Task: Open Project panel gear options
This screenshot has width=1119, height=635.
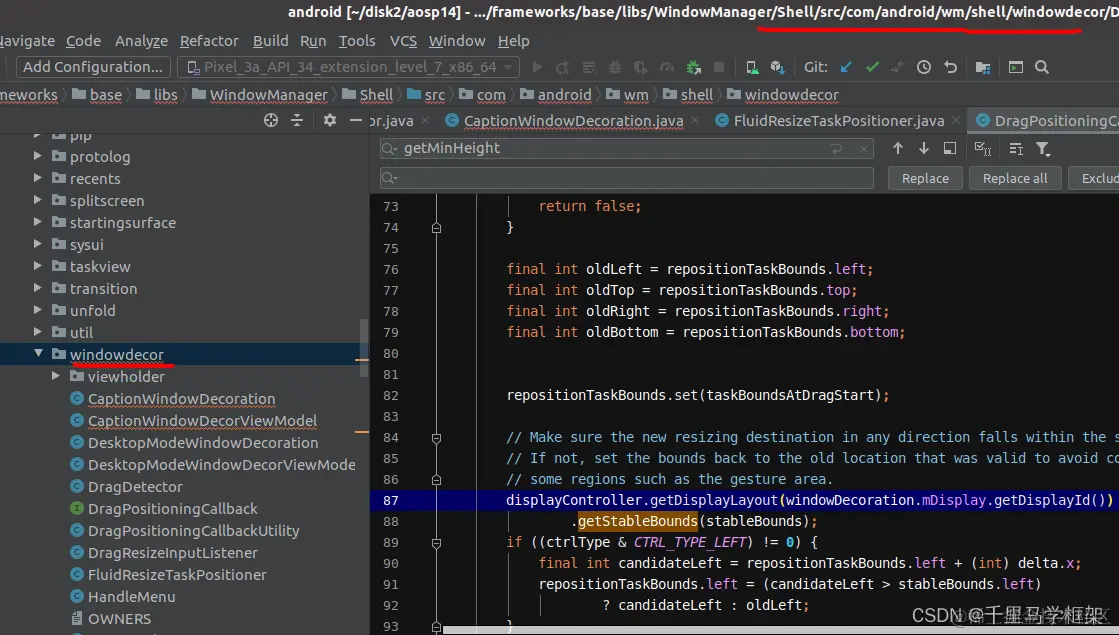Action: coord(330,121)
